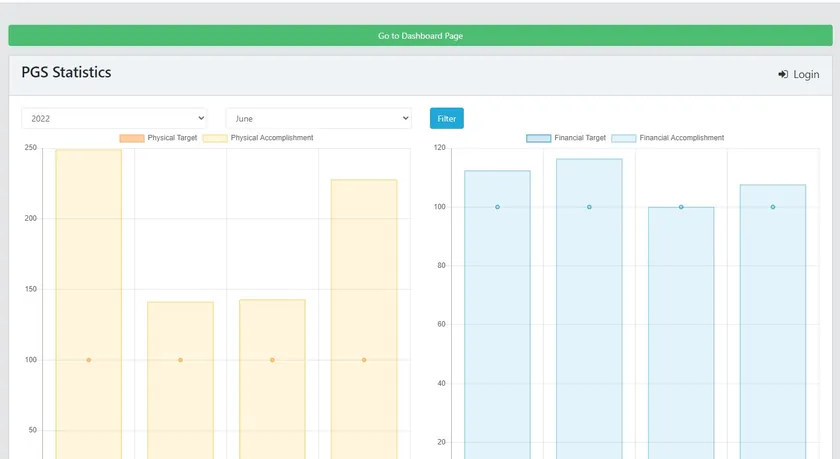Open the Login link
The image size is (840, 459).
pos(798,74)
